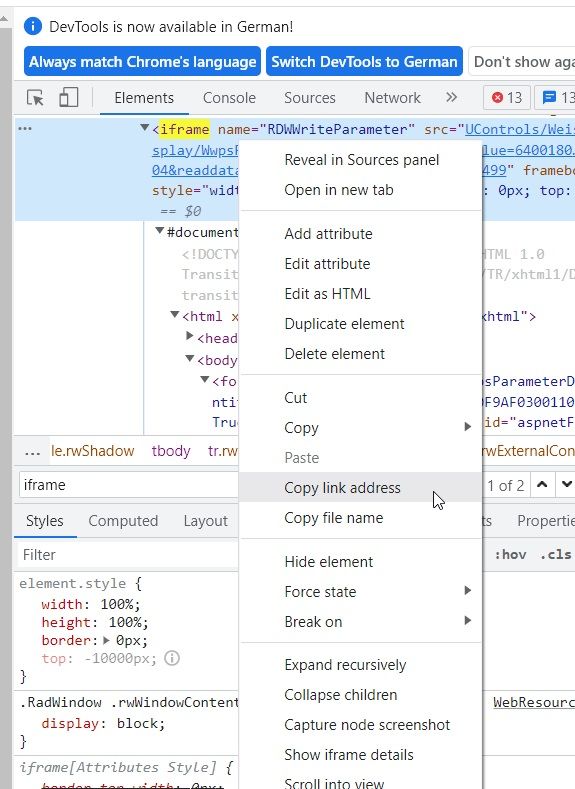
Task: Click breadcrumb overflow ellipsis
Action: tap(32, 451)
